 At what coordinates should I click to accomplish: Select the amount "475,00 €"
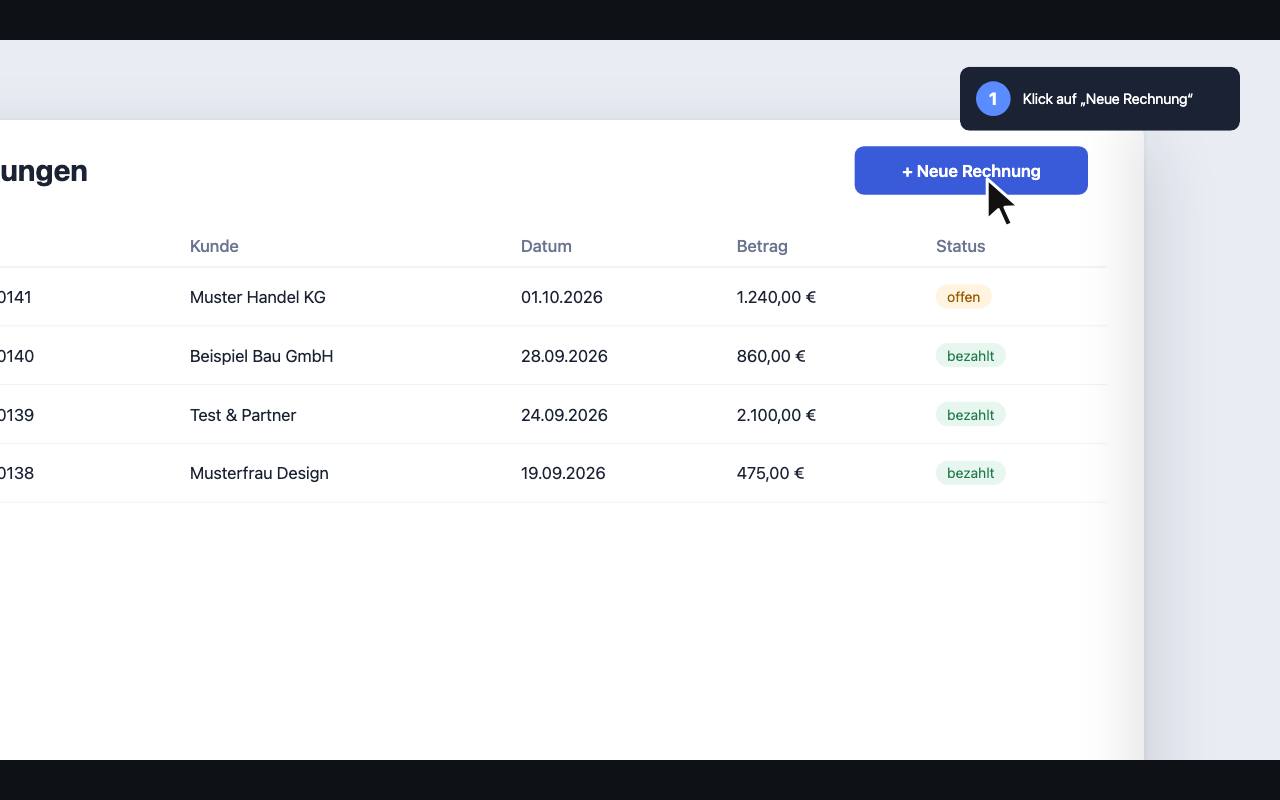pos(770,473)
